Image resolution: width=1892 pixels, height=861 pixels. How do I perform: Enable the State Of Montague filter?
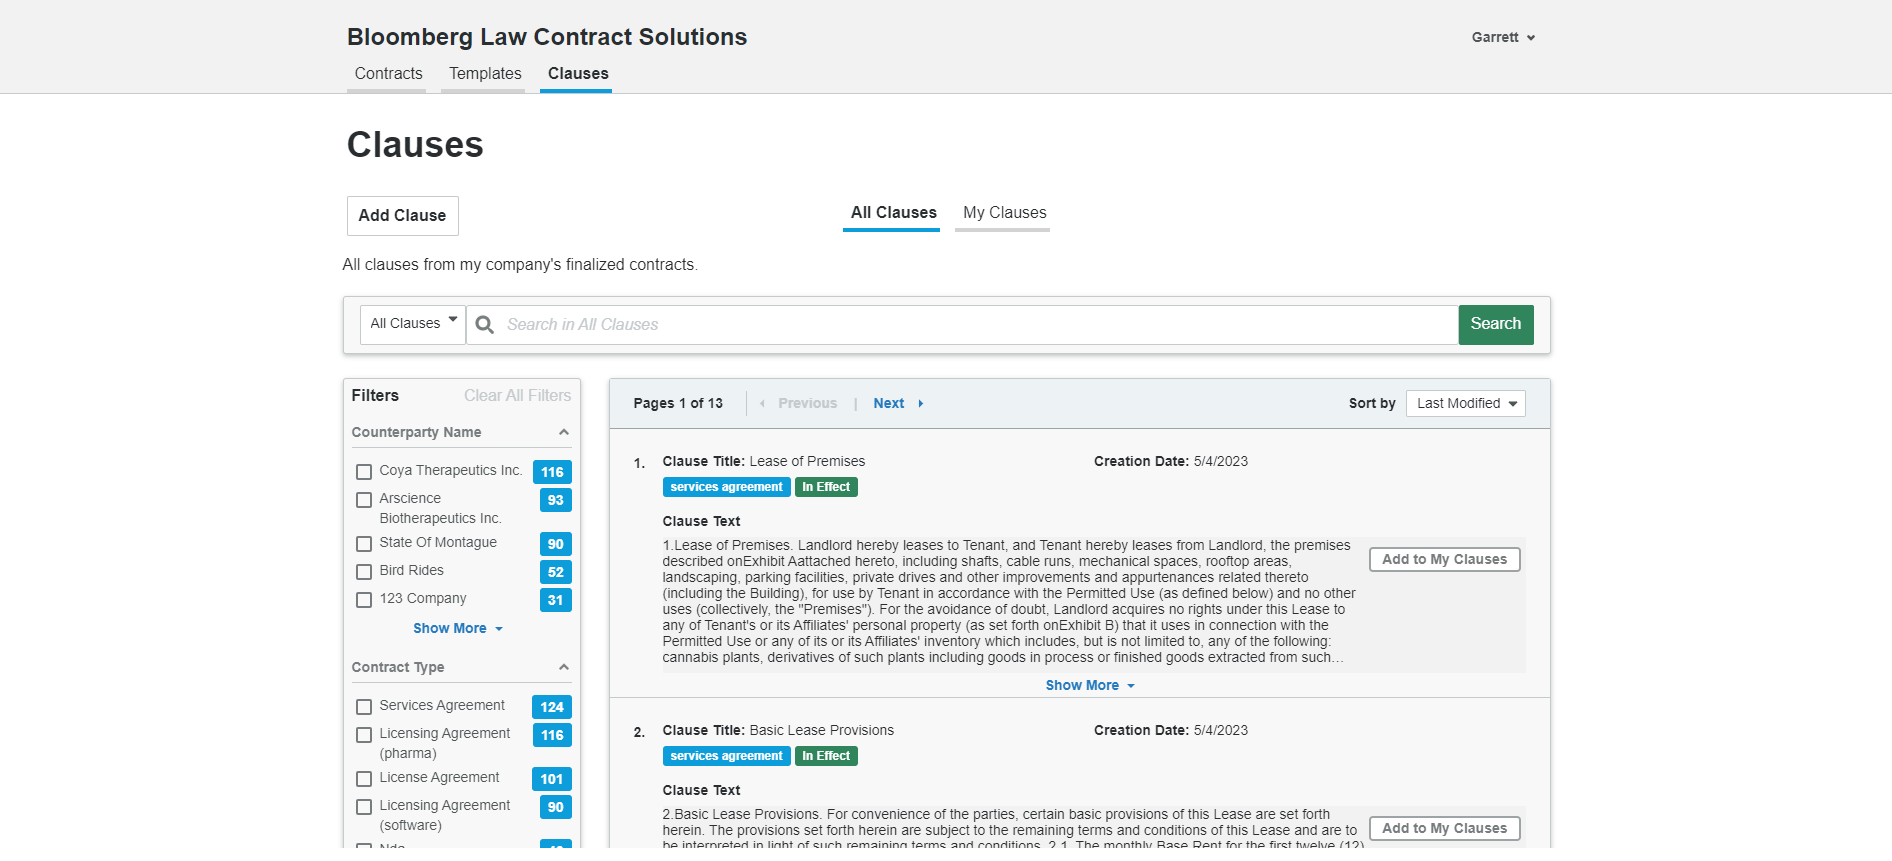point(363,543)
